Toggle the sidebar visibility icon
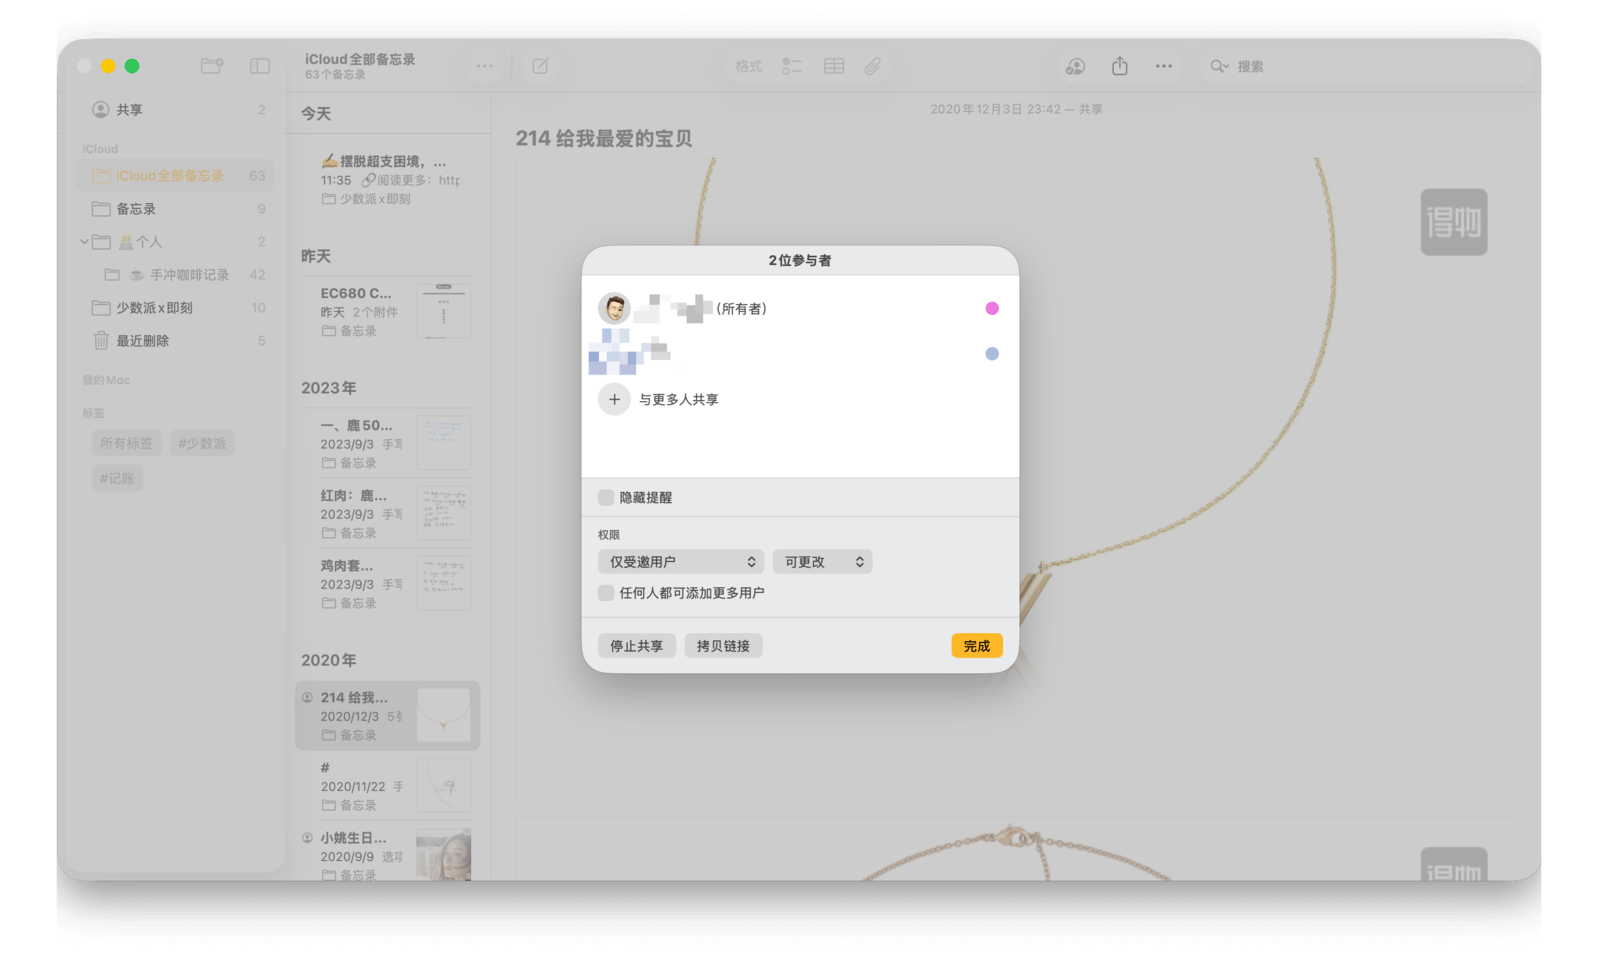Image resolution: width=1600 pixels, height=957 pixels. click(260, 66)
